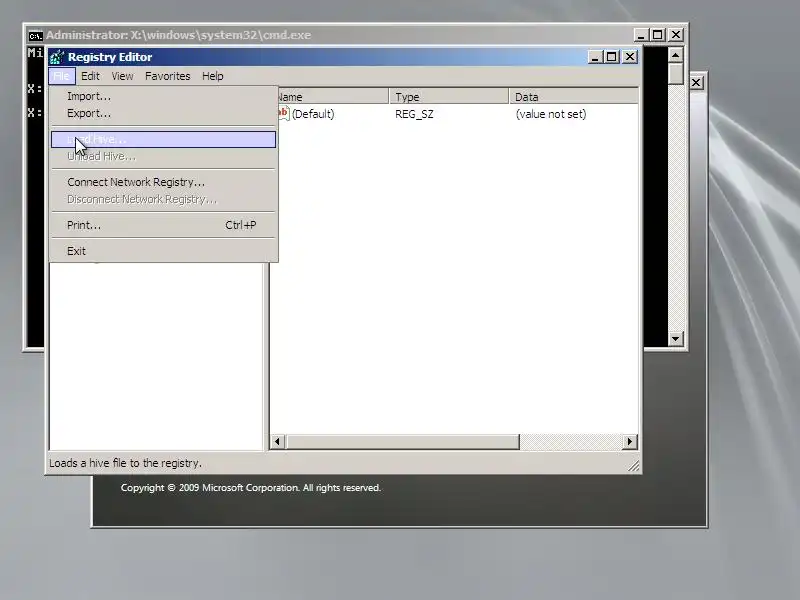
Task: Click the Registry Editor title bar icon
Action: [57, 57]
